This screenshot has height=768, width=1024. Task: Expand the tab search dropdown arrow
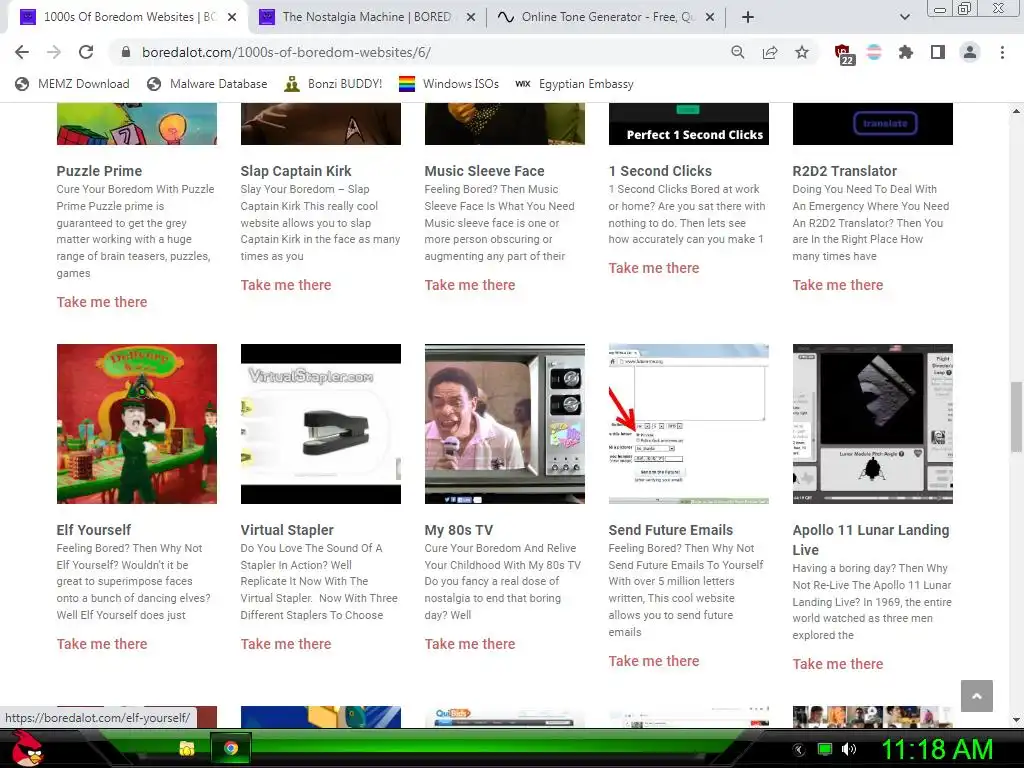tap(904, 17)
